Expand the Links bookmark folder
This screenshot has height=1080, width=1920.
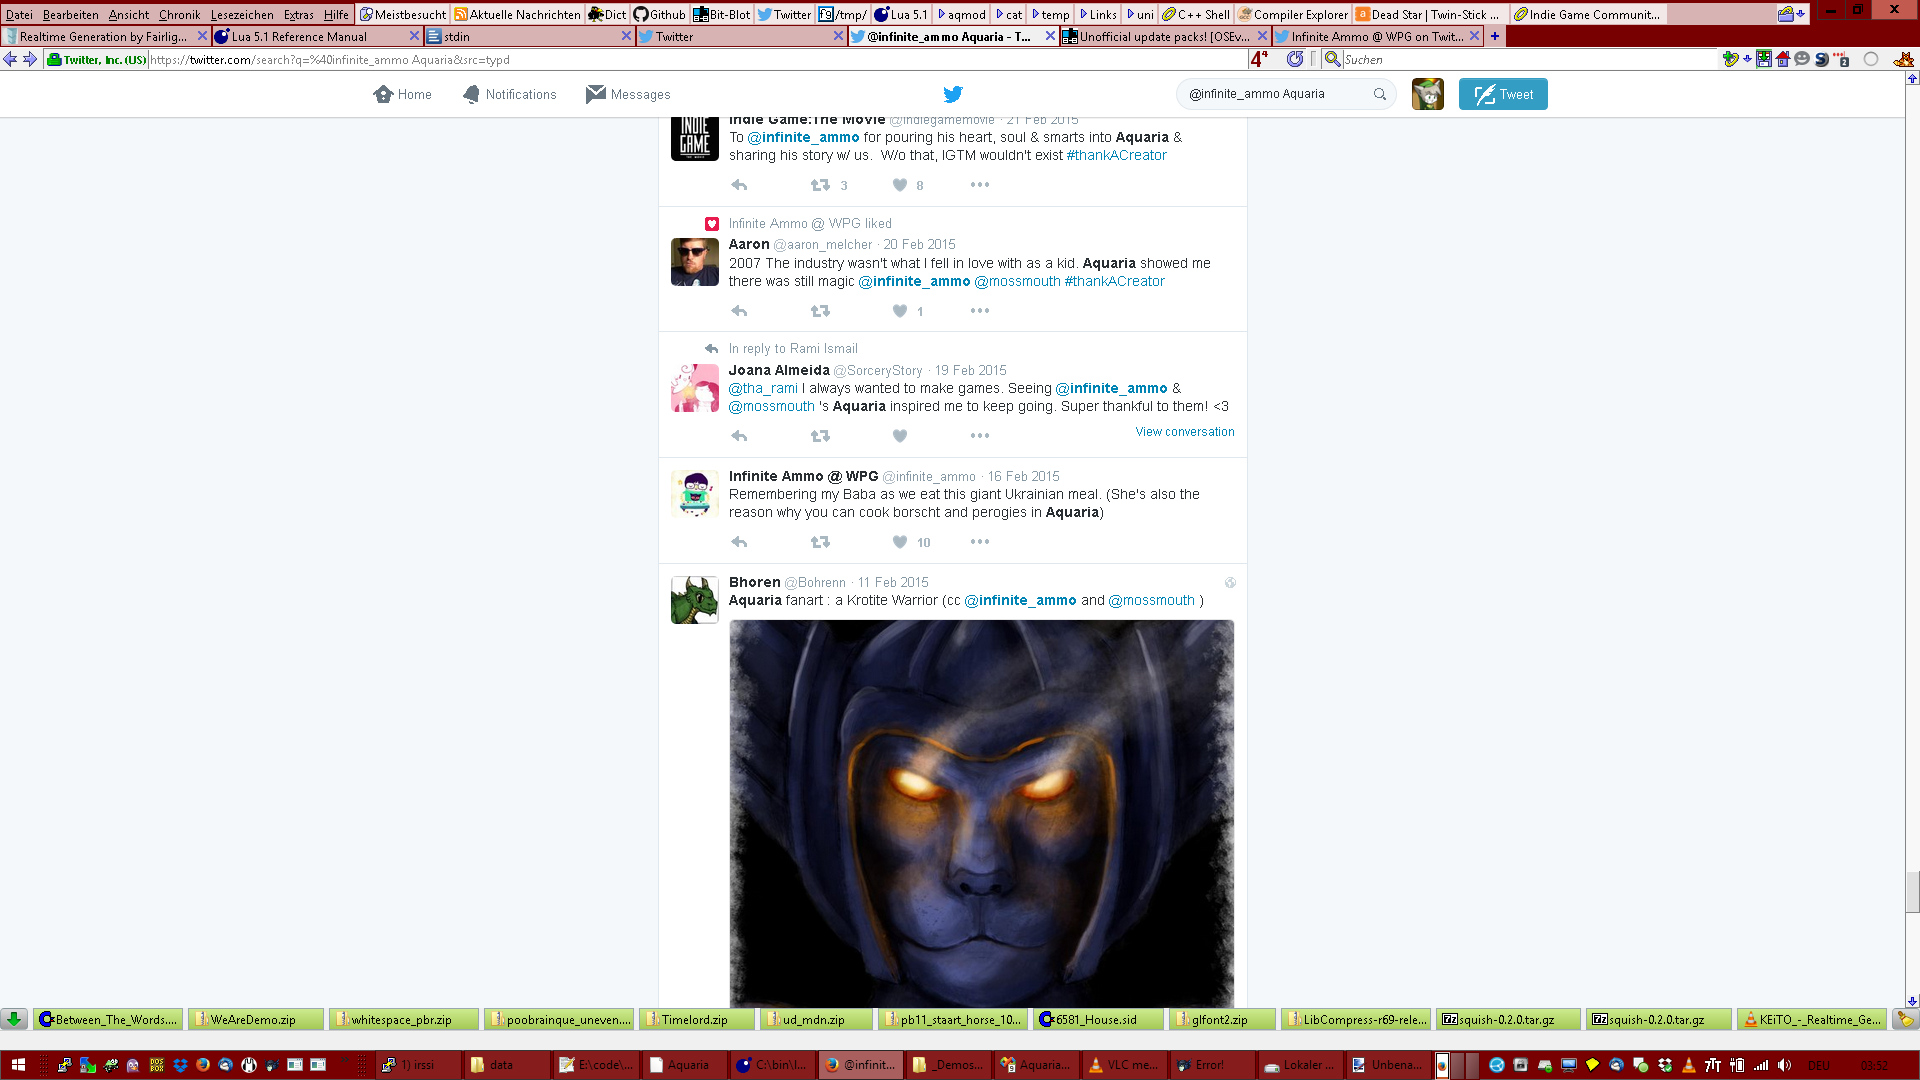pos(1098,14)
